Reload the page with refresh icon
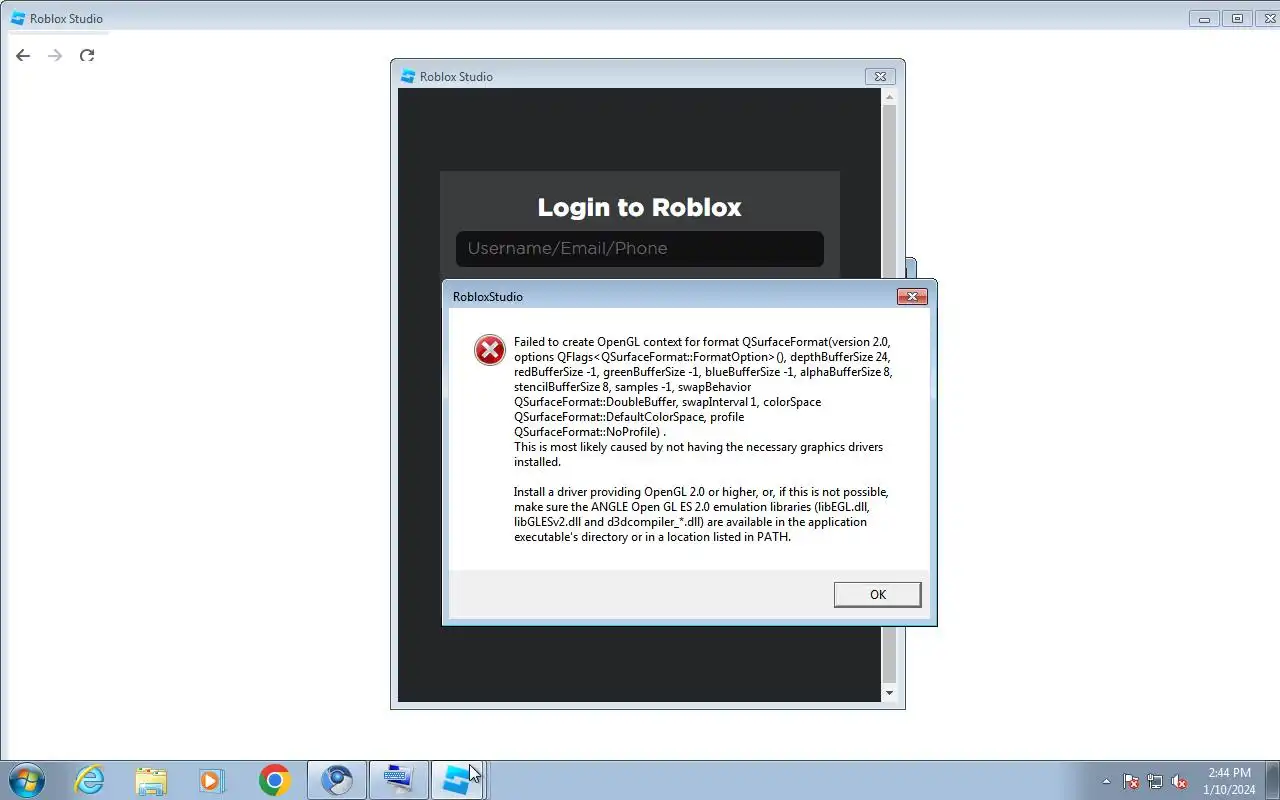 (87, 55)
